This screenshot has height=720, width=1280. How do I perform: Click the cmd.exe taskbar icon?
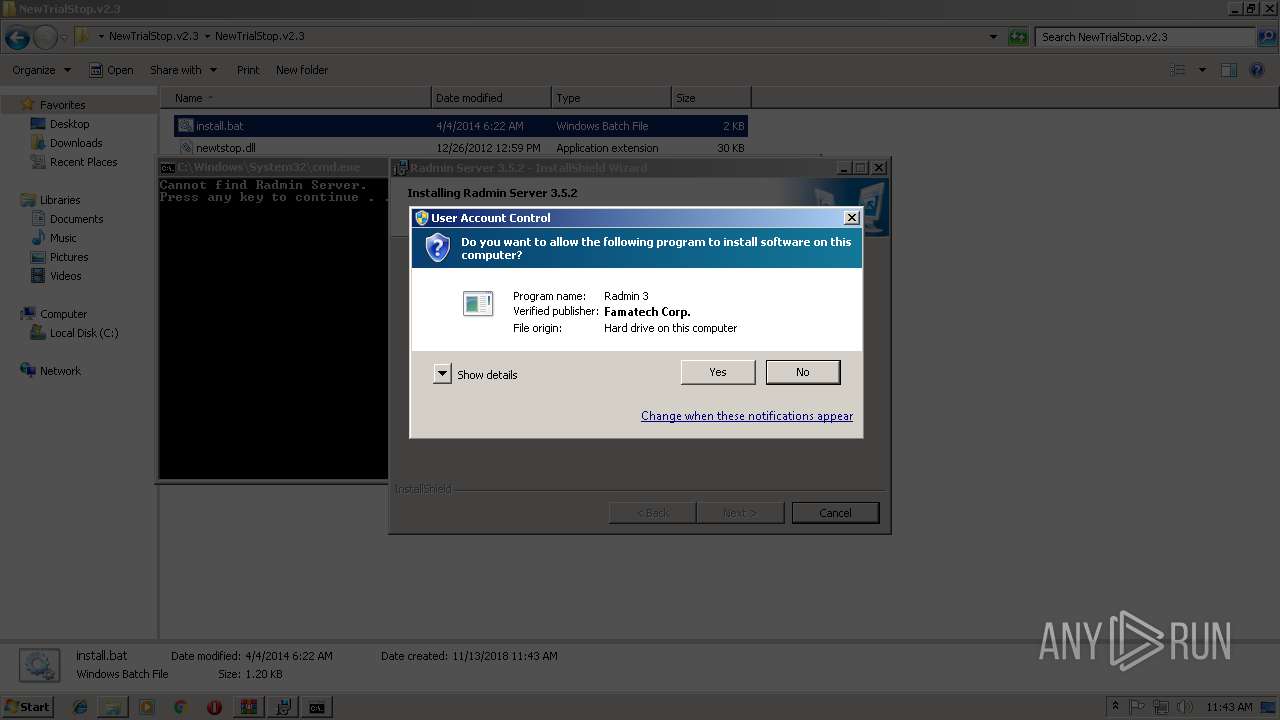tap(316, 707)
